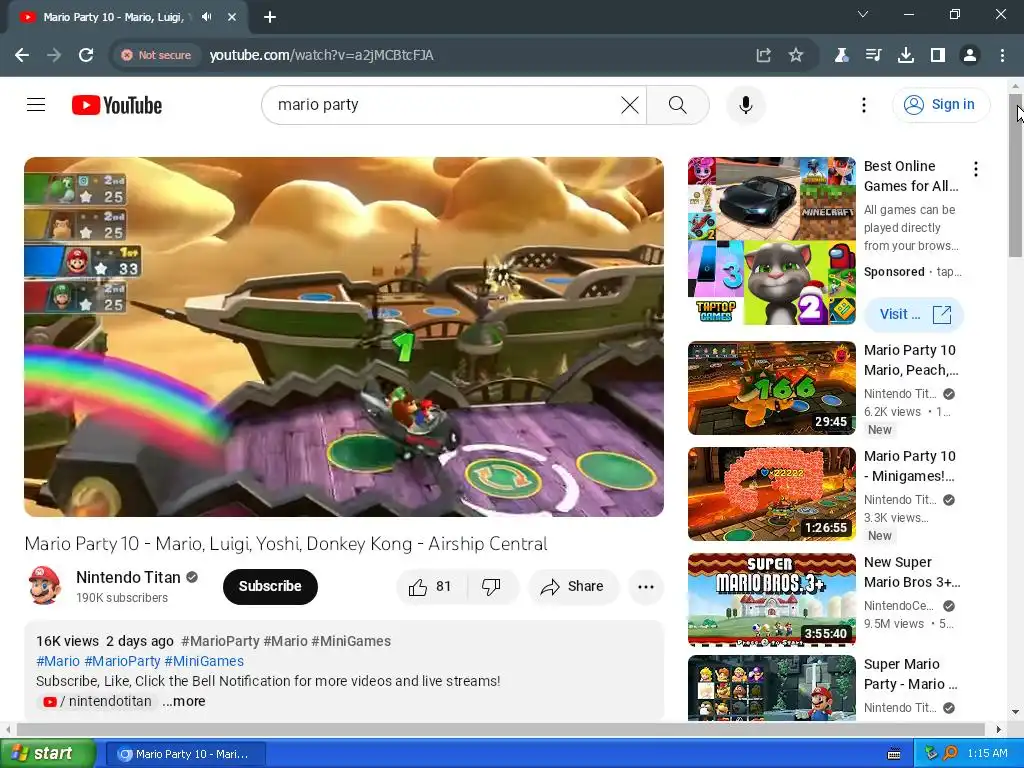Go to the YouTube home logo
The width and height of the screenshot is (1024, 768).
pyautogui.click(x=117, y=105)
